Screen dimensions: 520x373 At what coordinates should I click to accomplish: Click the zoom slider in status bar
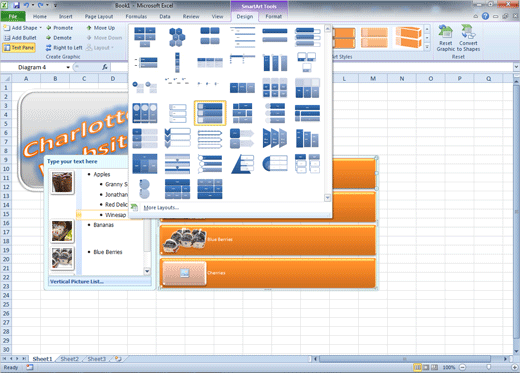point(488,367)
